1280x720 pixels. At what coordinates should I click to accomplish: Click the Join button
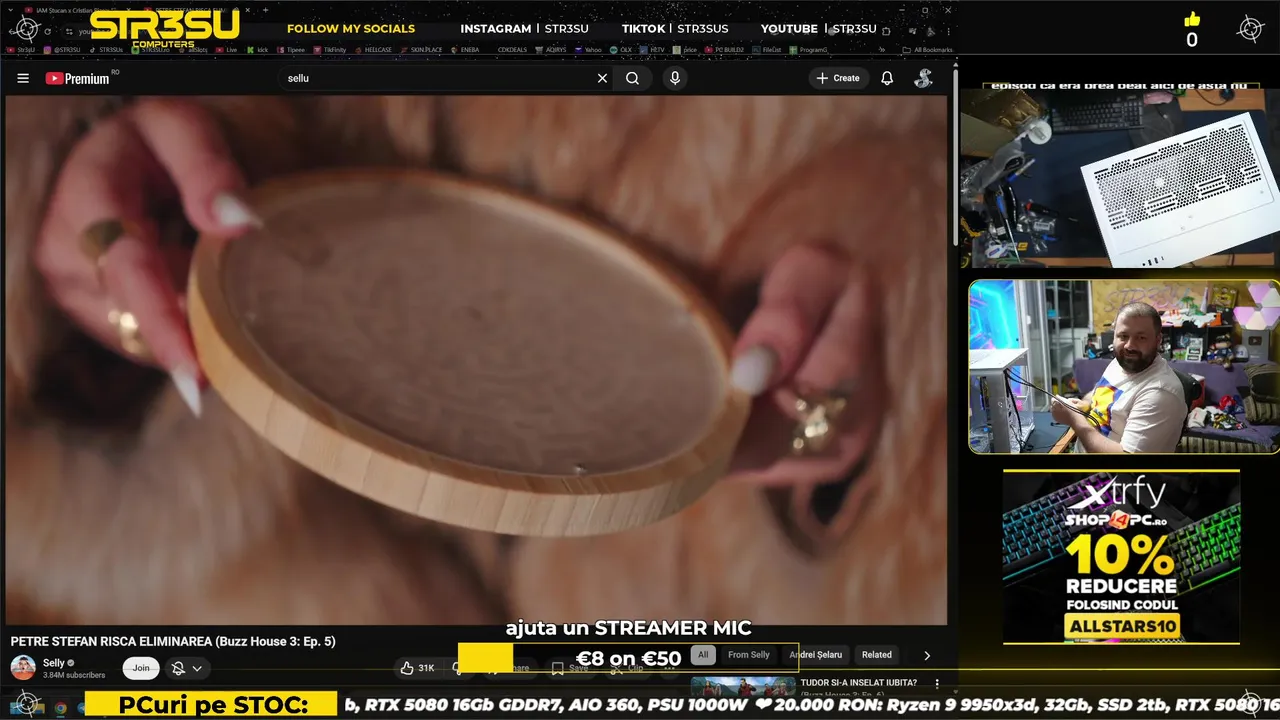141,668
